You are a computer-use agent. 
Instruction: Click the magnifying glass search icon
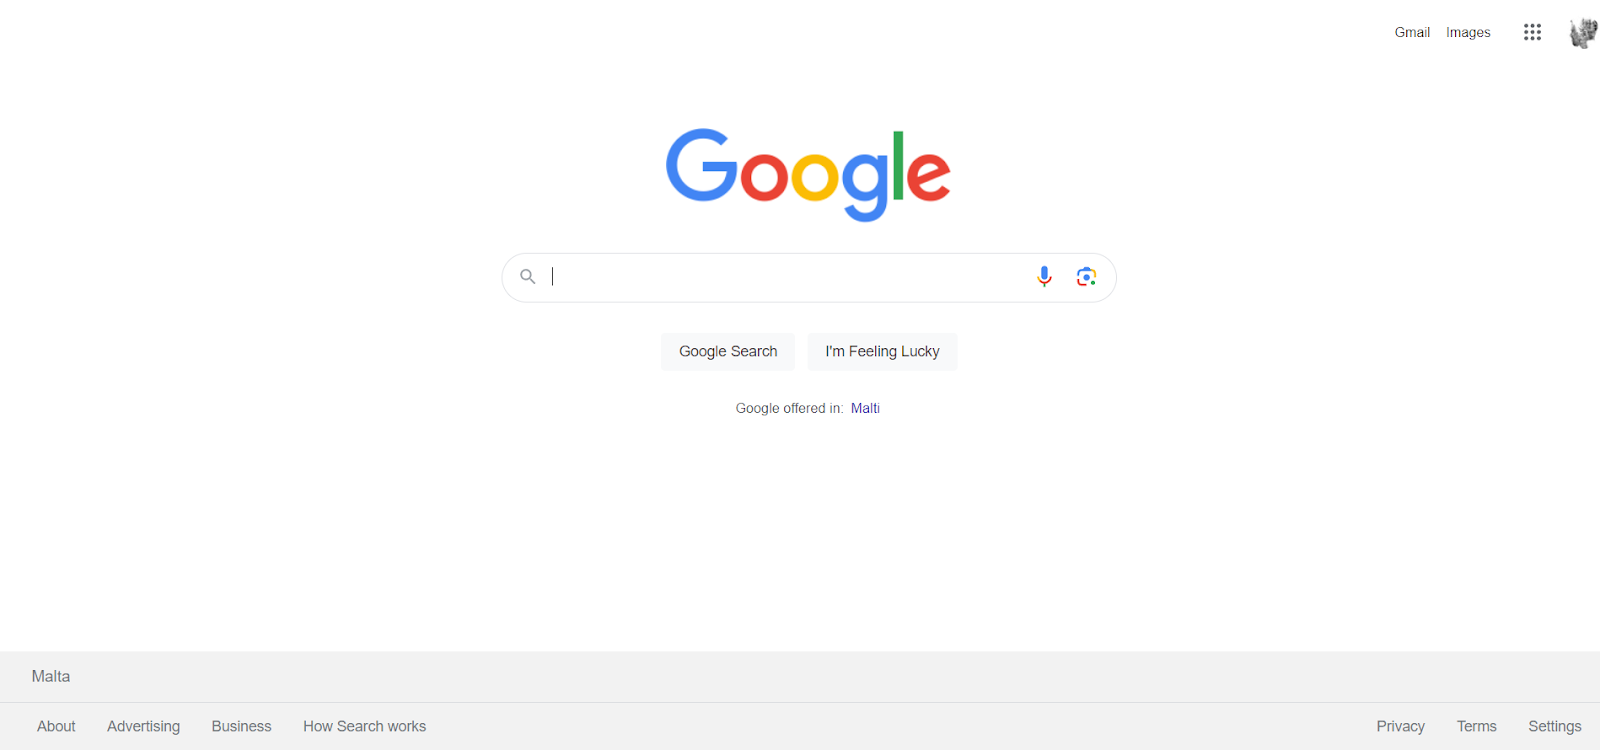(528, 277)
